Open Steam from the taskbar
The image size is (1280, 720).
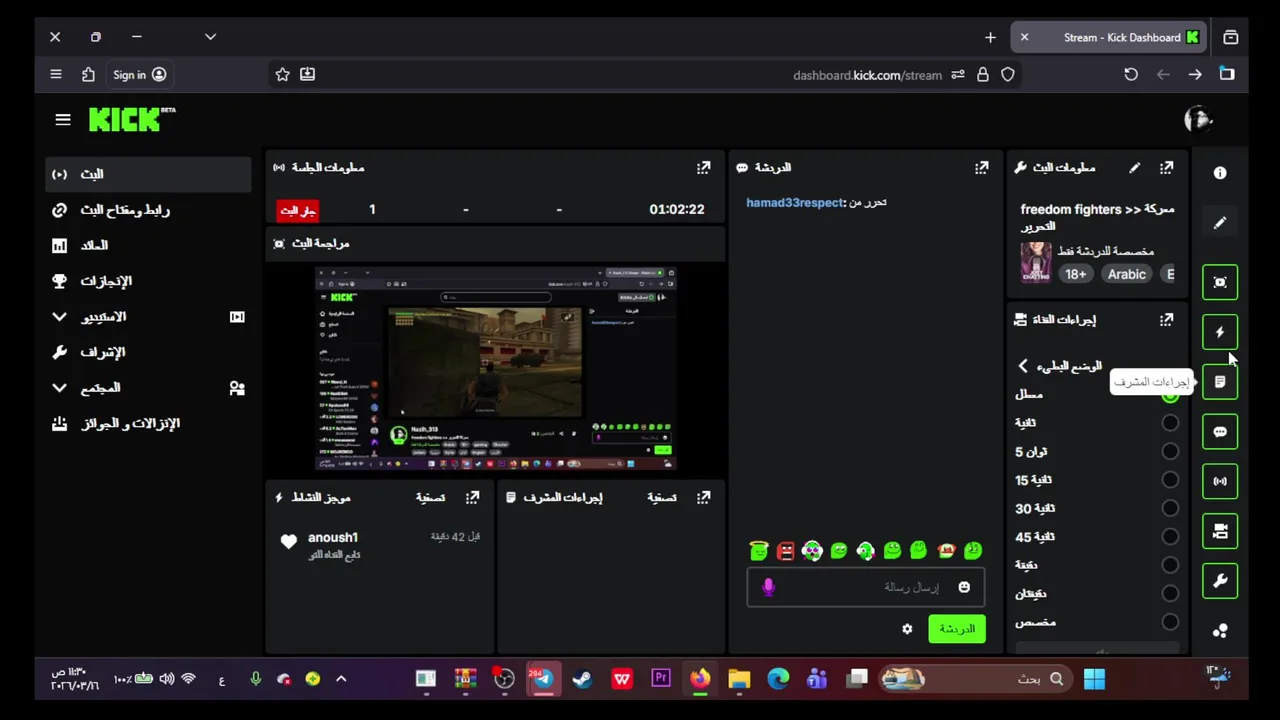(x=582, y=679)
